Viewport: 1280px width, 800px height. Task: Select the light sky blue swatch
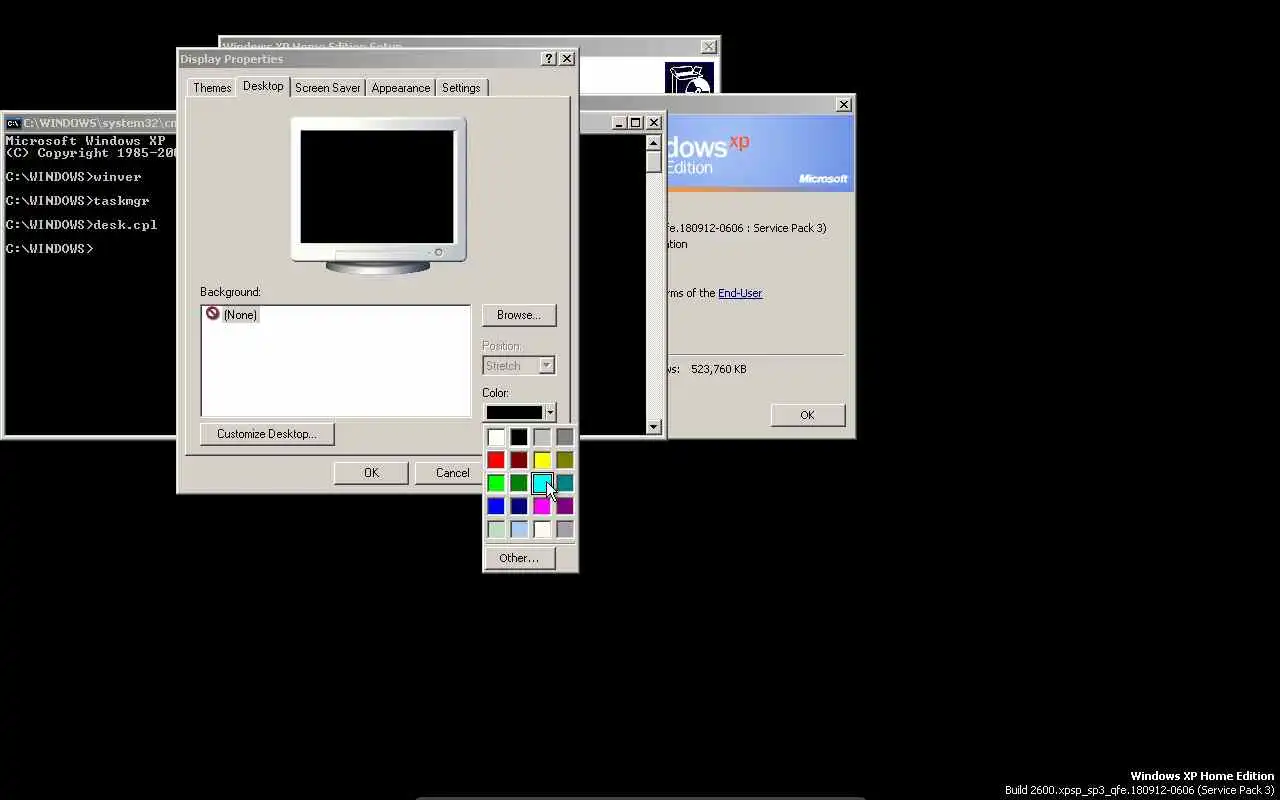click(x=519, y=529)
